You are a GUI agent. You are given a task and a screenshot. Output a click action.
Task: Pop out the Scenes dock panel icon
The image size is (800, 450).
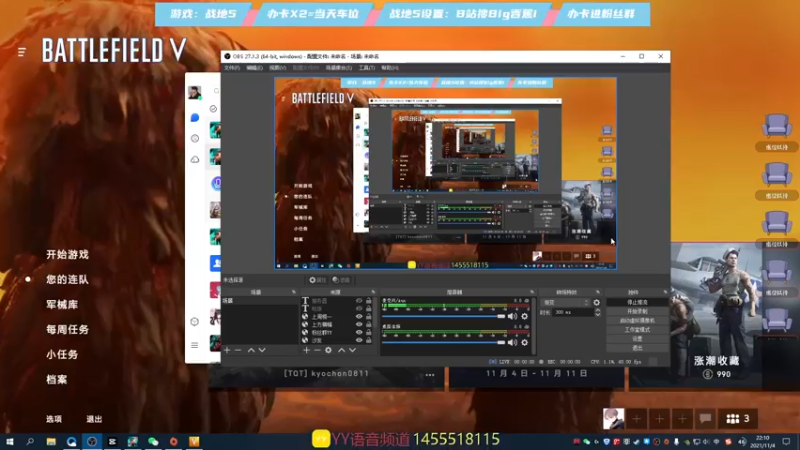pyautogui.click(x=294, y=292)
